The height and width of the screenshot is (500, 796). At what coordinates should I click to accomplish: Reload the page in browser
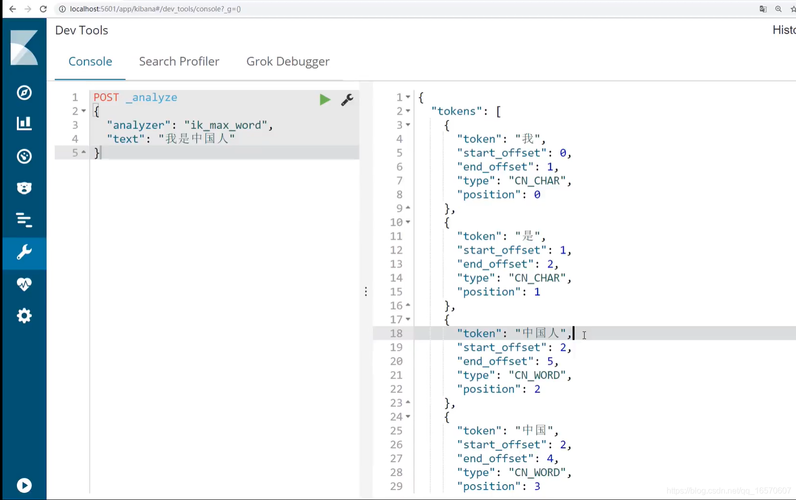[x=43, y=9]
